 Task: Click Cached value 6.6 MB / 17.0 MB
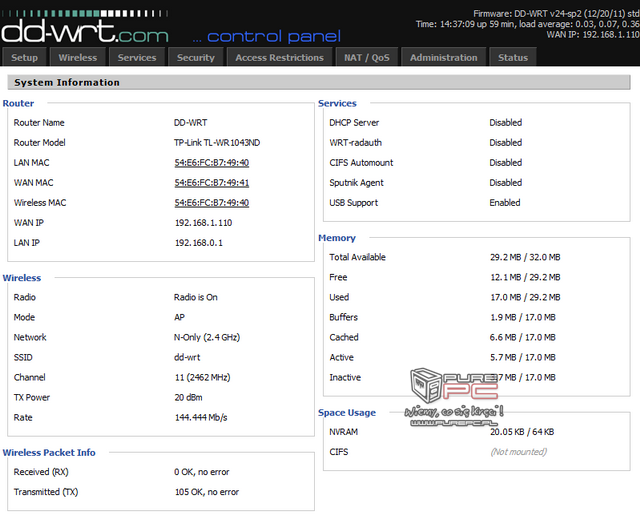[522, 337]
